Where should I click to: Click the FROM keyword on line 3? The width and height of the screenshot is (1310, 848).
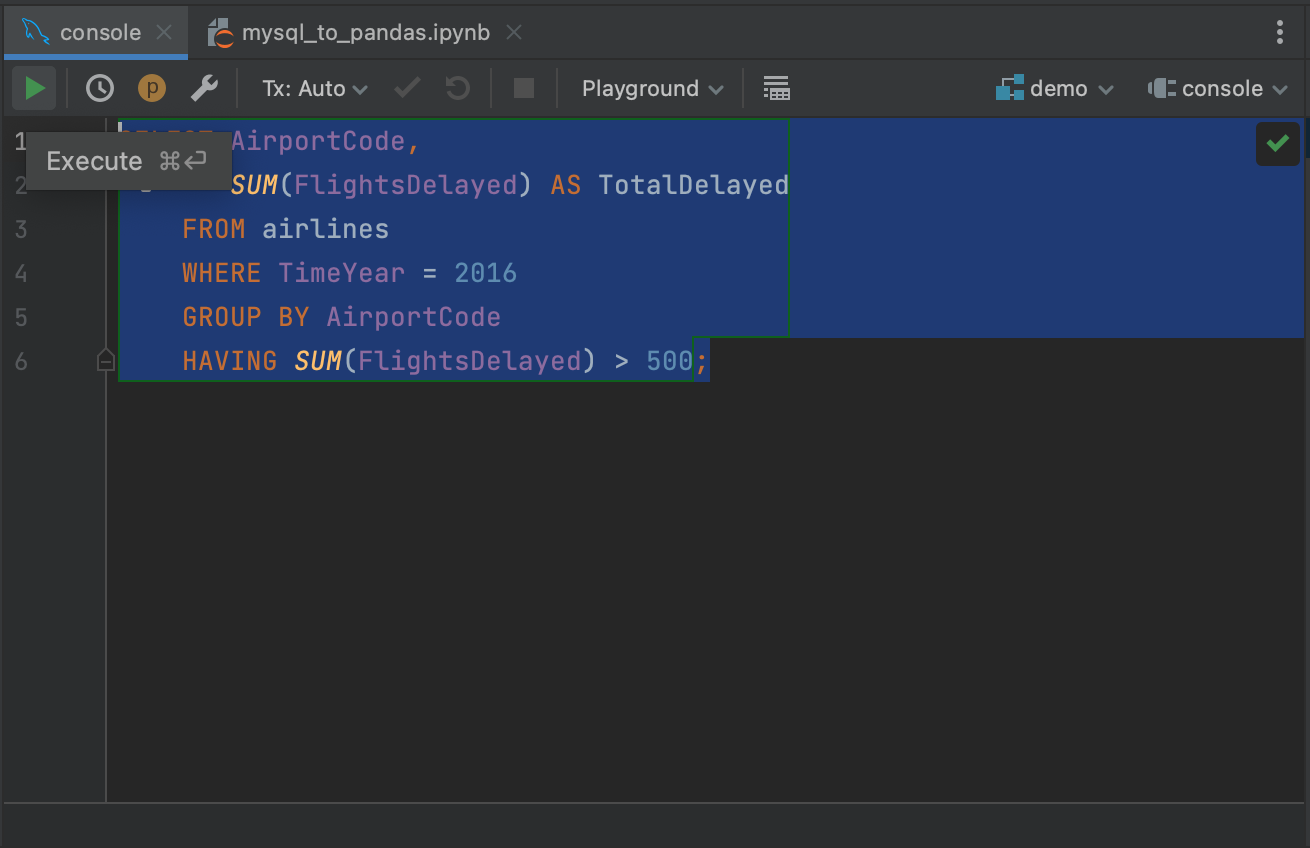coord(214,229)
